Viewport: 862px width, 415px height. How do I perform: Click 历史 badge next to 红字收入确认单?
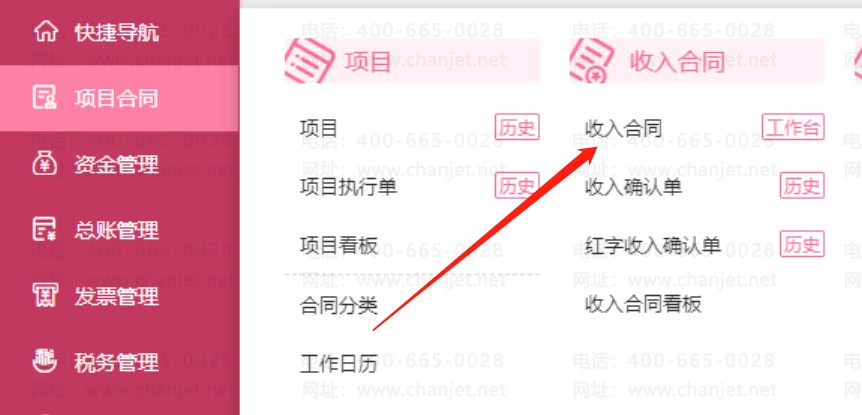click(802, 244)
